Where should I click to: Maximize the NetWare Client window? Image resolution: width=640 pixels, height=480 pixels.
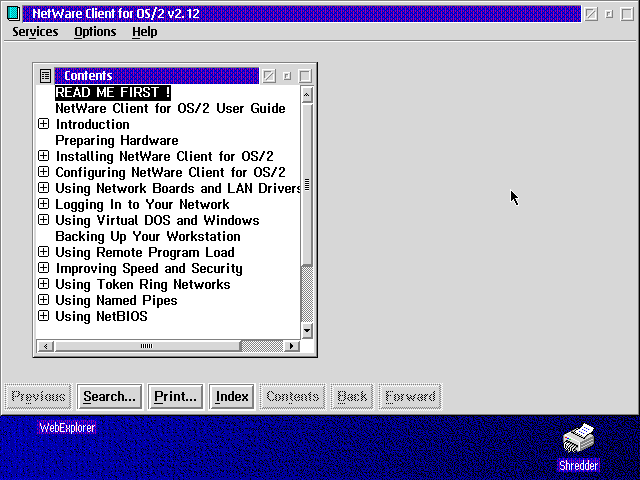click(x=627, y=14)
